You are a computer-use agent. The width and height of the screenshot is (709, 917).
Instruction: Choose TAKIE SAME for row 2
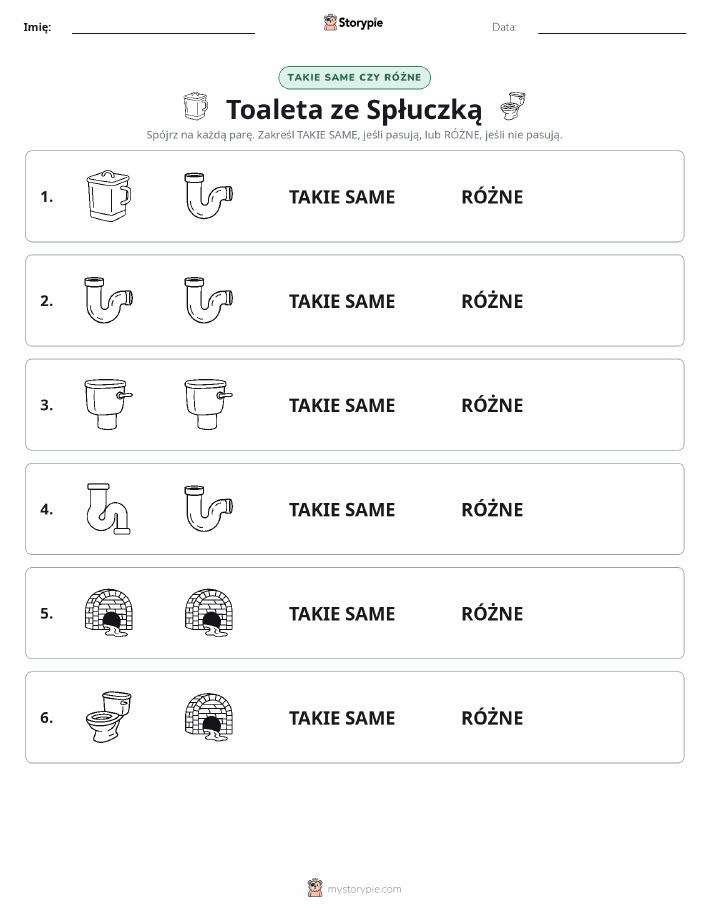coord(342,301)
